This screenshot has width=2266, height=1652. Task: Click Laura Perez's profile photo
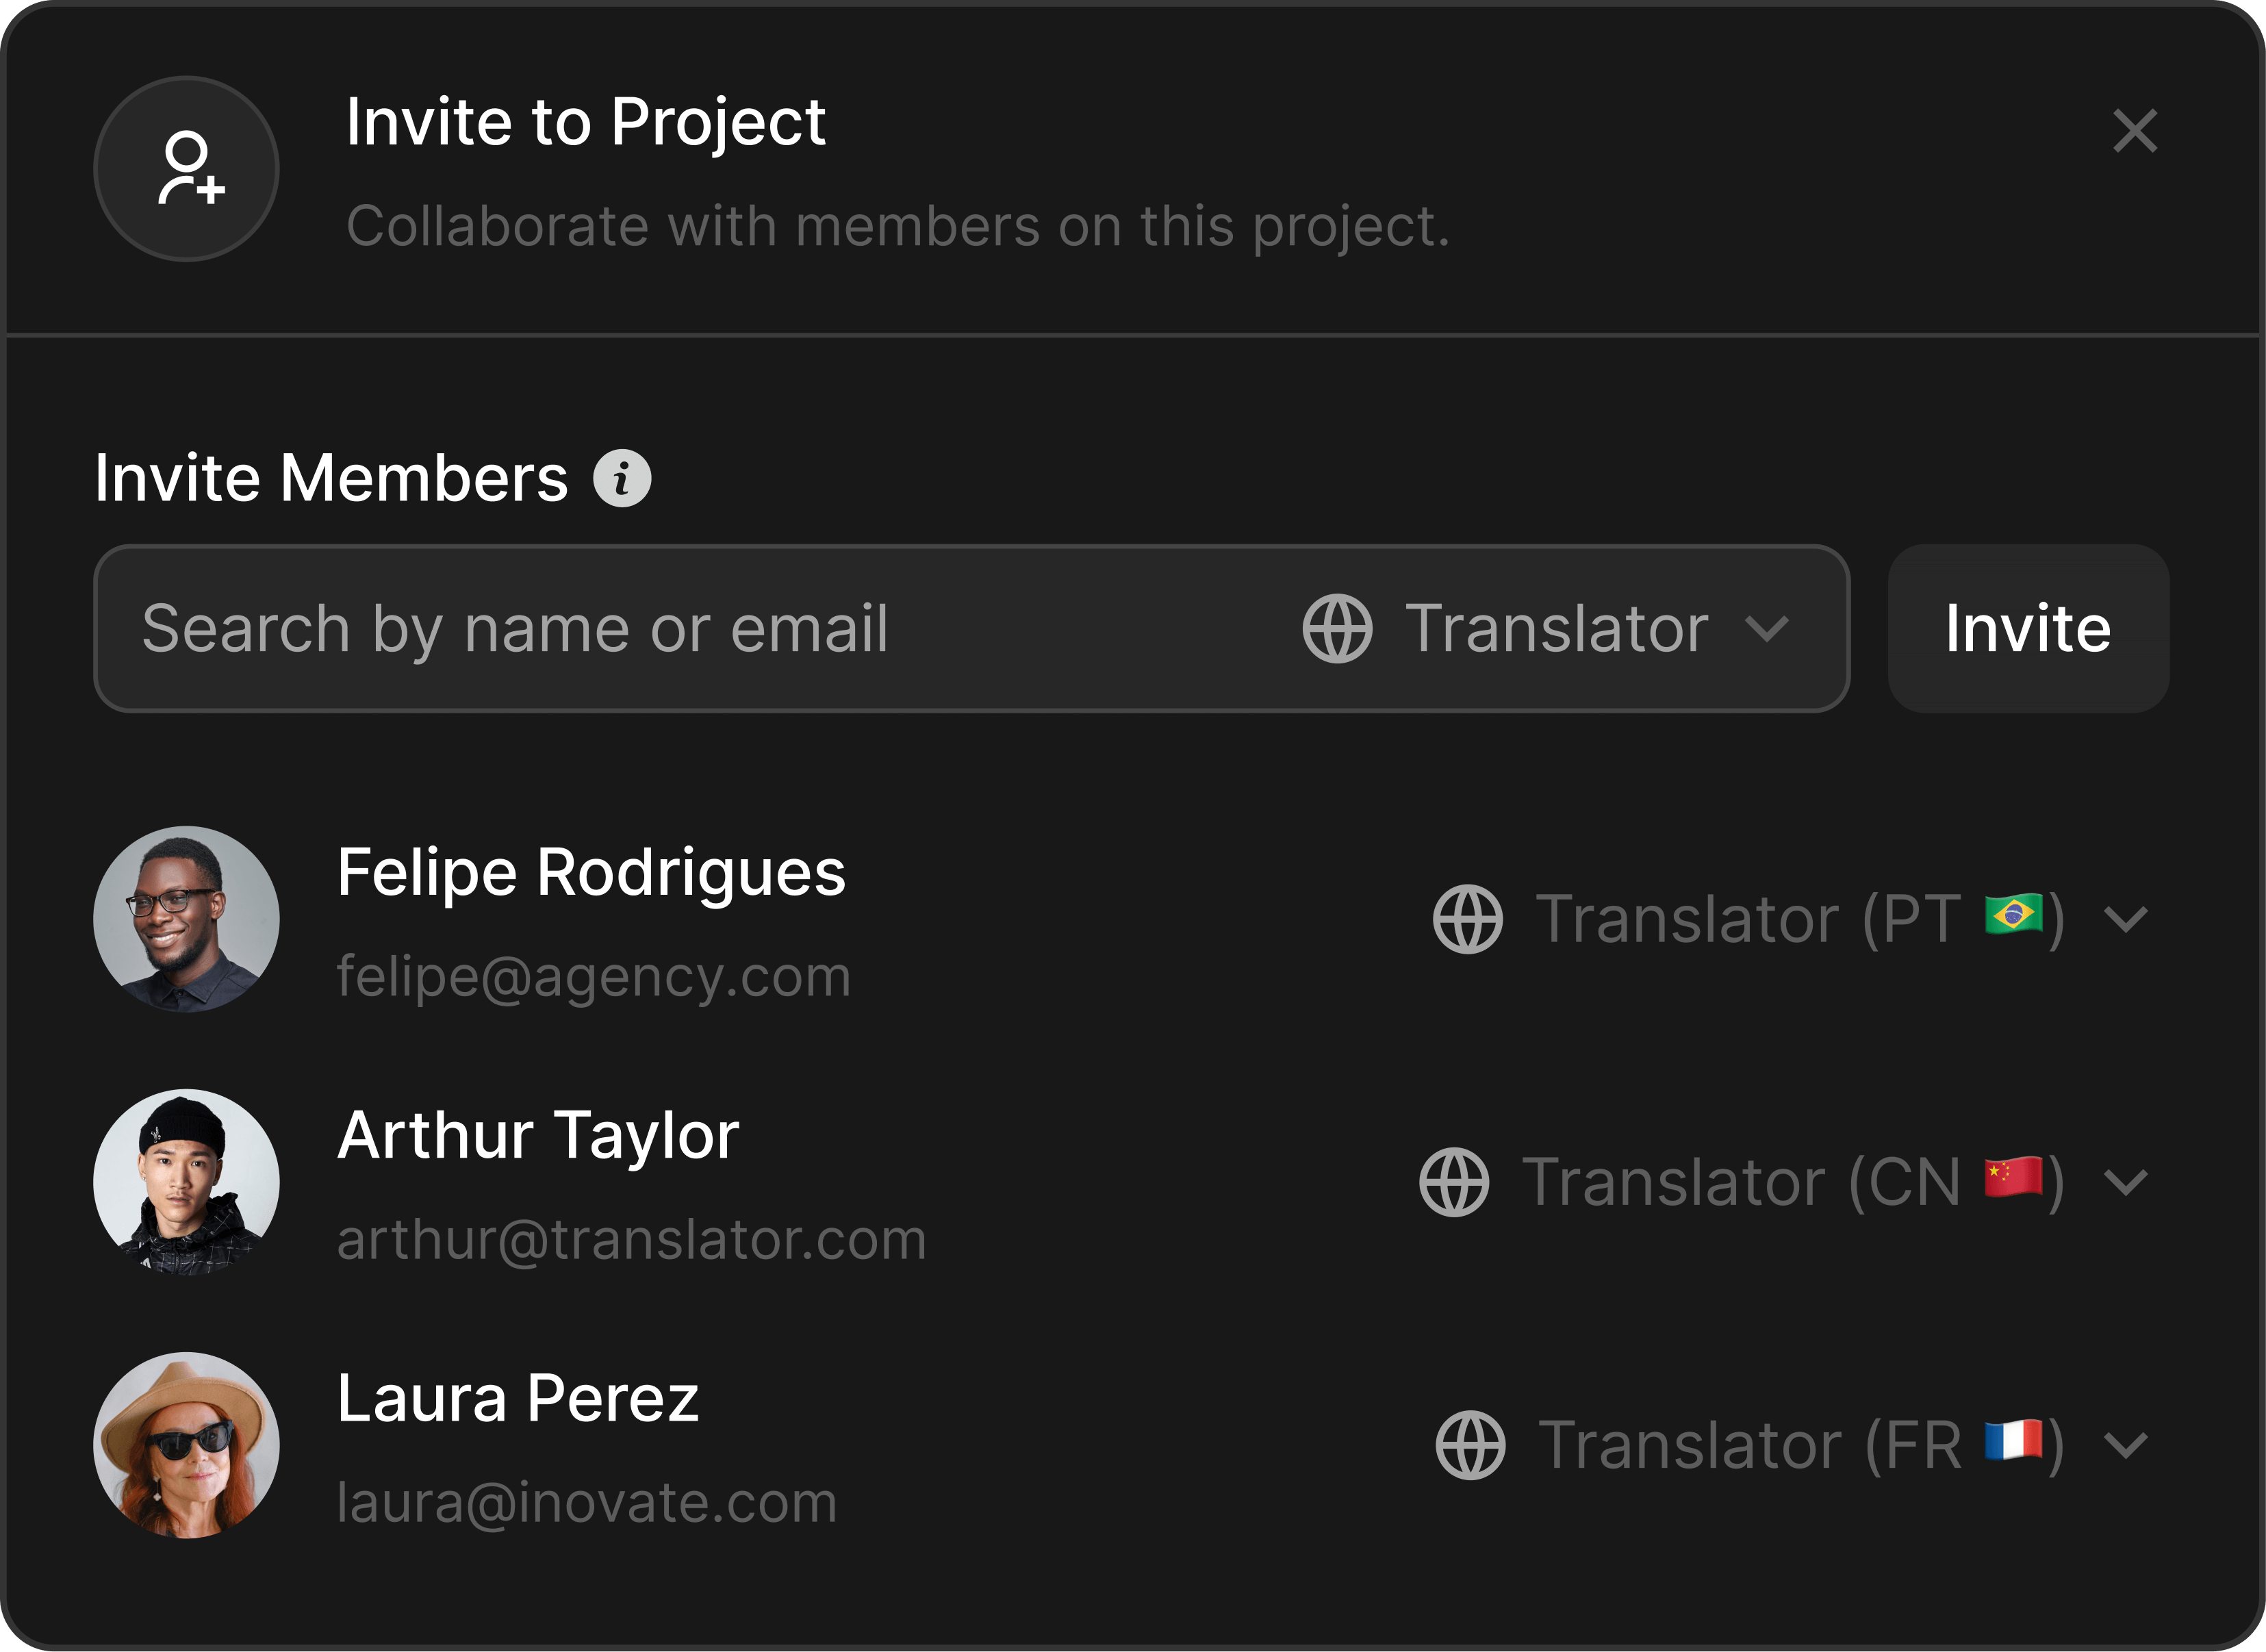[x=187, y=1445]
